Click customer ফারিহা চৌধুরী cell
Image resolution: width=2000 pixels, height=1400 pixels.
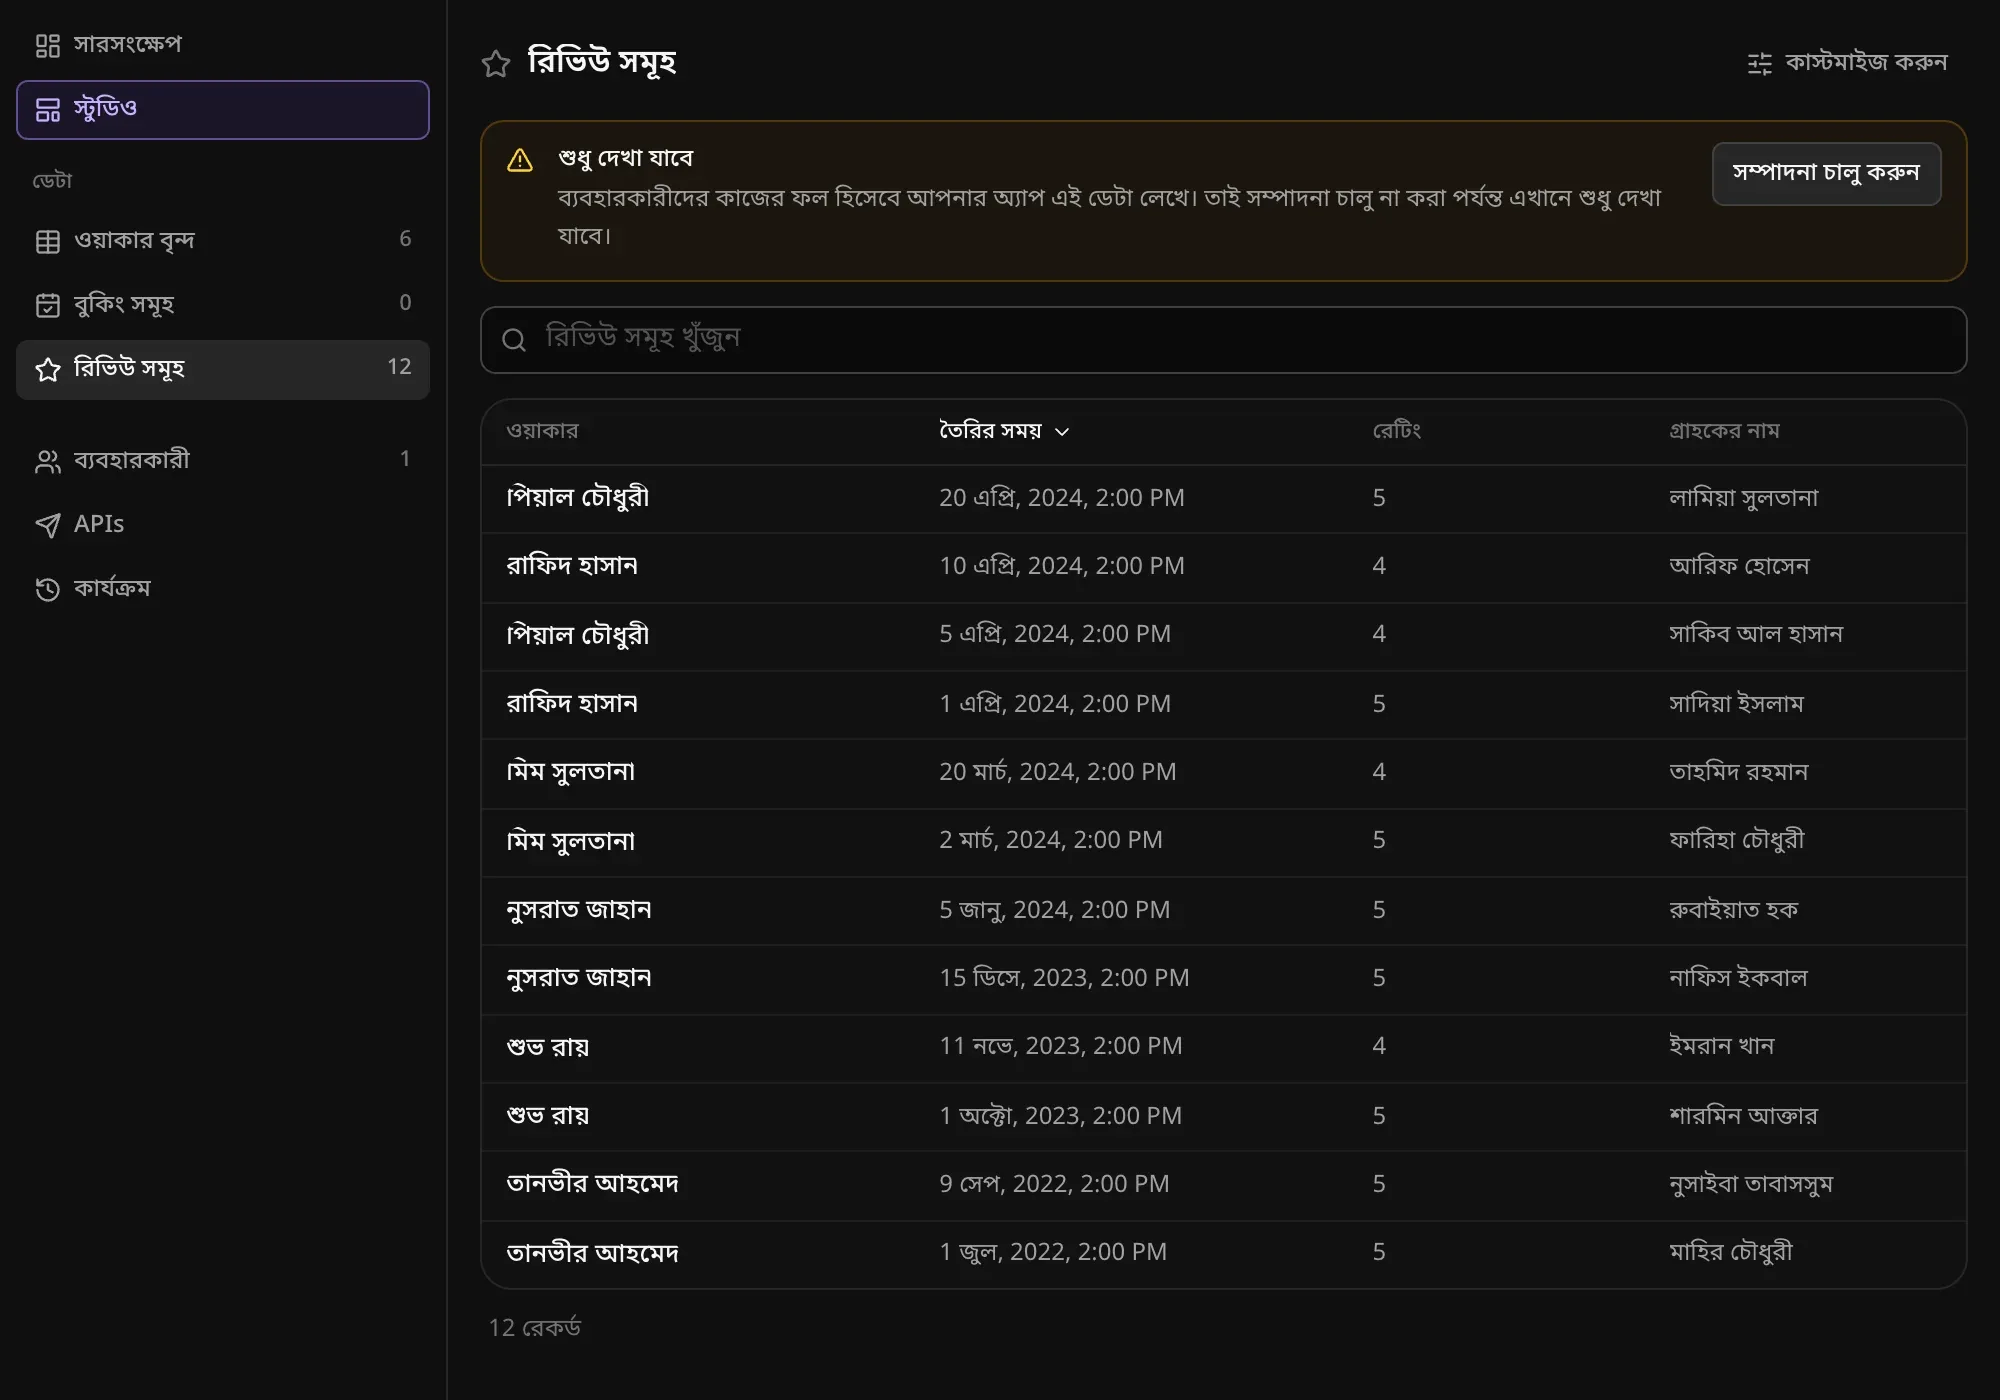(1737, 840)
